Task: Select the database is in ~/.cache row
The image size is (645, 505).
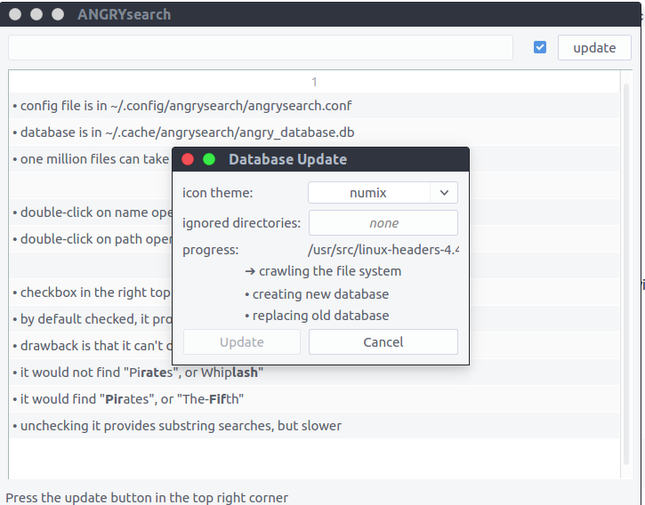Action: [183, 132]
